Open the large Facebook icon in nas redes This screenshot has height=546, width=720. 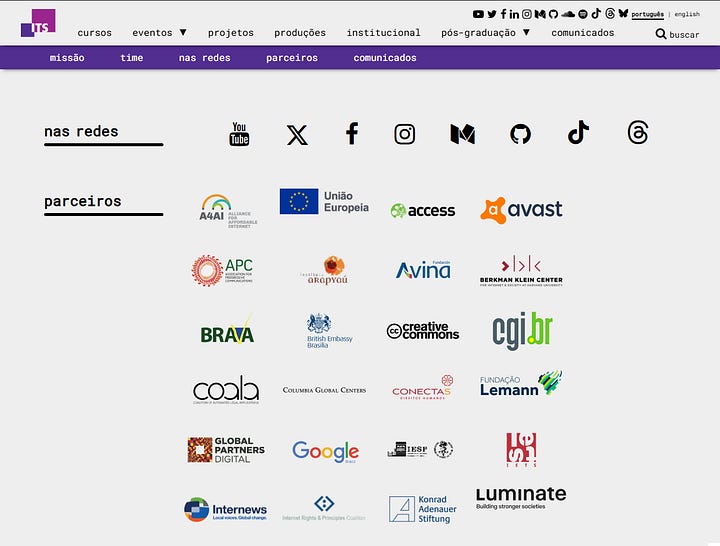pyautogui.click(x=352, y=134)
